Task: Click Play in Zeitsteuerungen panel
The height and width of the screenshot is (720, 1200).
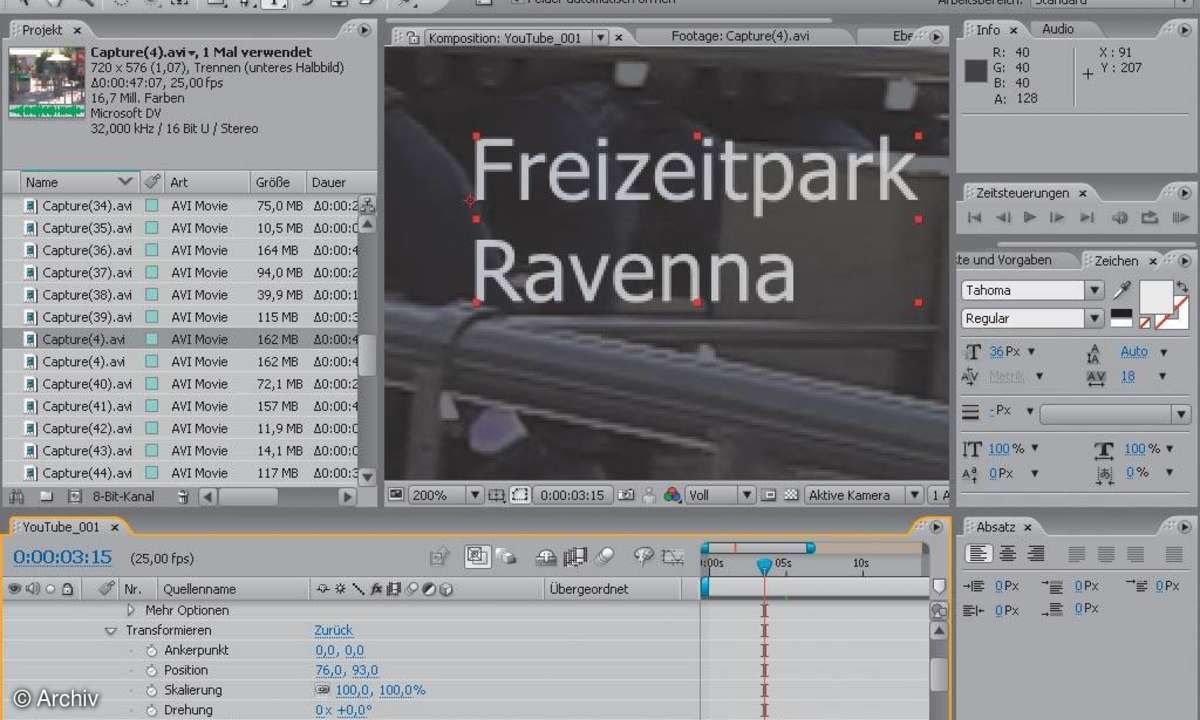Action: pos(1030,218)
